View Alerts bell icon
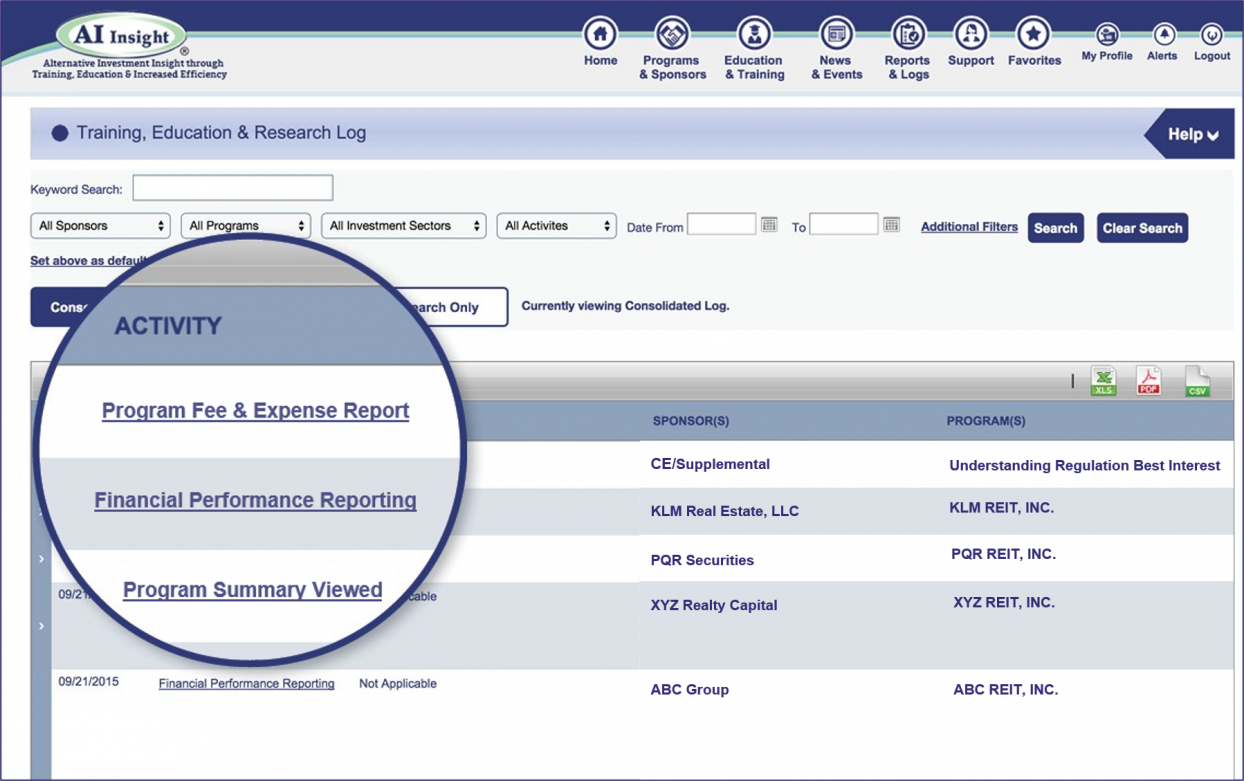 [1163, 34]
